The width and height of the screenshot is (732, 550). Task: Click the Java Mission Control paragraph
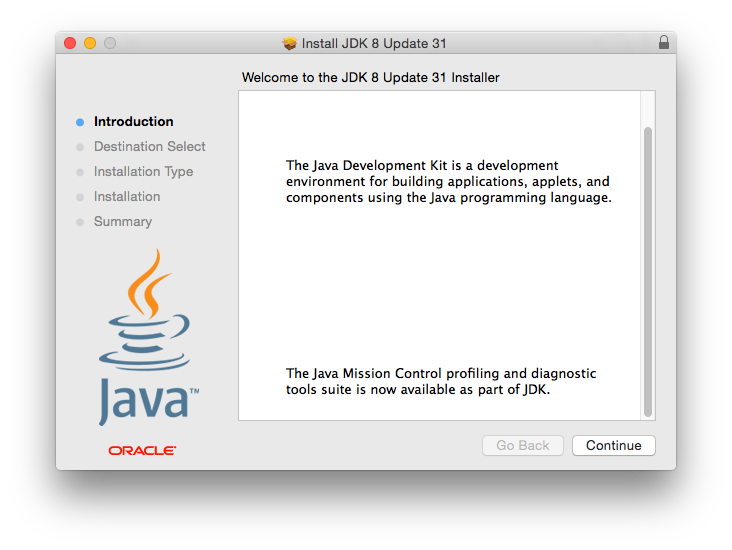point(441,381)
